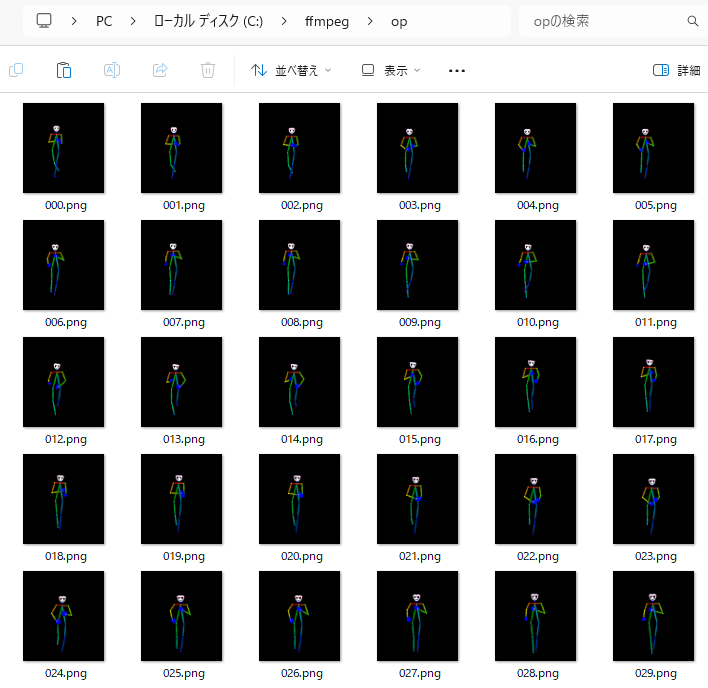Toggle the 詳細 details pane

coord(676,70)
